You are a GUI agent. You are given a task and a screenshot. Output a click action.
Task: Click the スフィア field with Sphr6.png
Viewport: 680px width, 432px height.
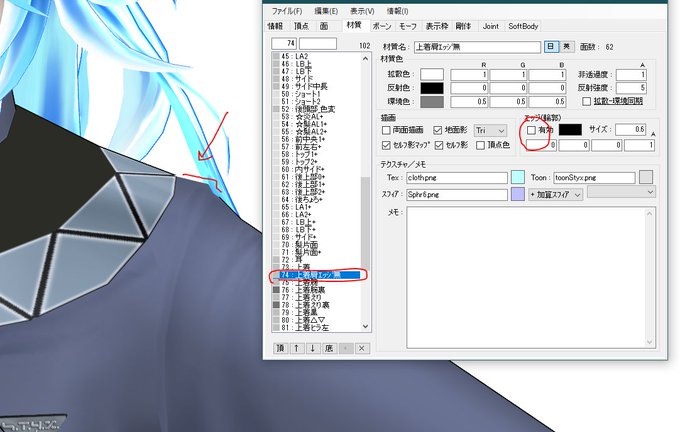pyautogui.click(x=457, y=195)
